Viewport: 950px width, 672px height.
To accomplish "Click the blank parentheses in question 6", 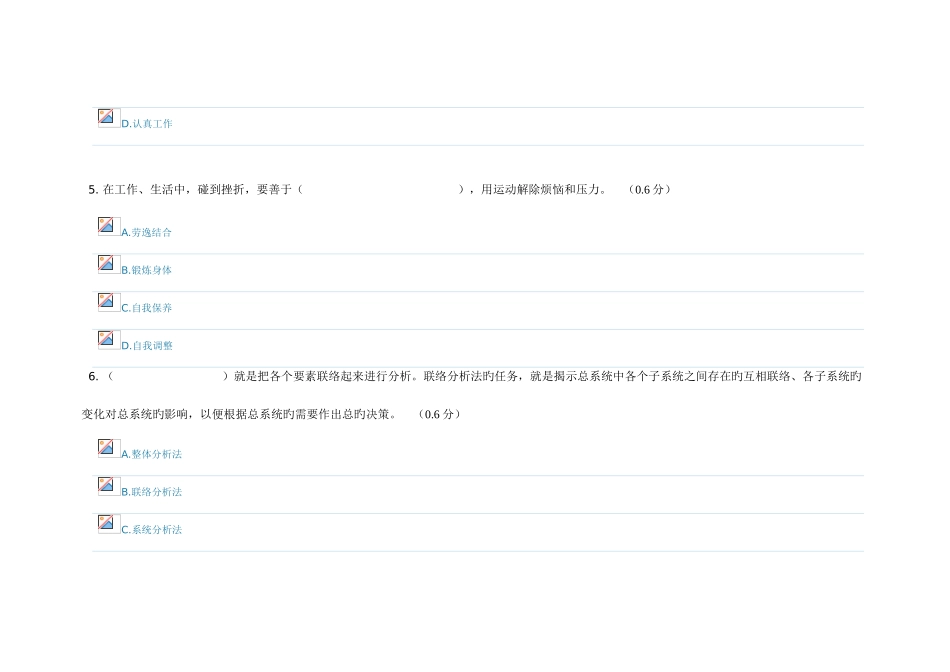I will click(168, 377).
